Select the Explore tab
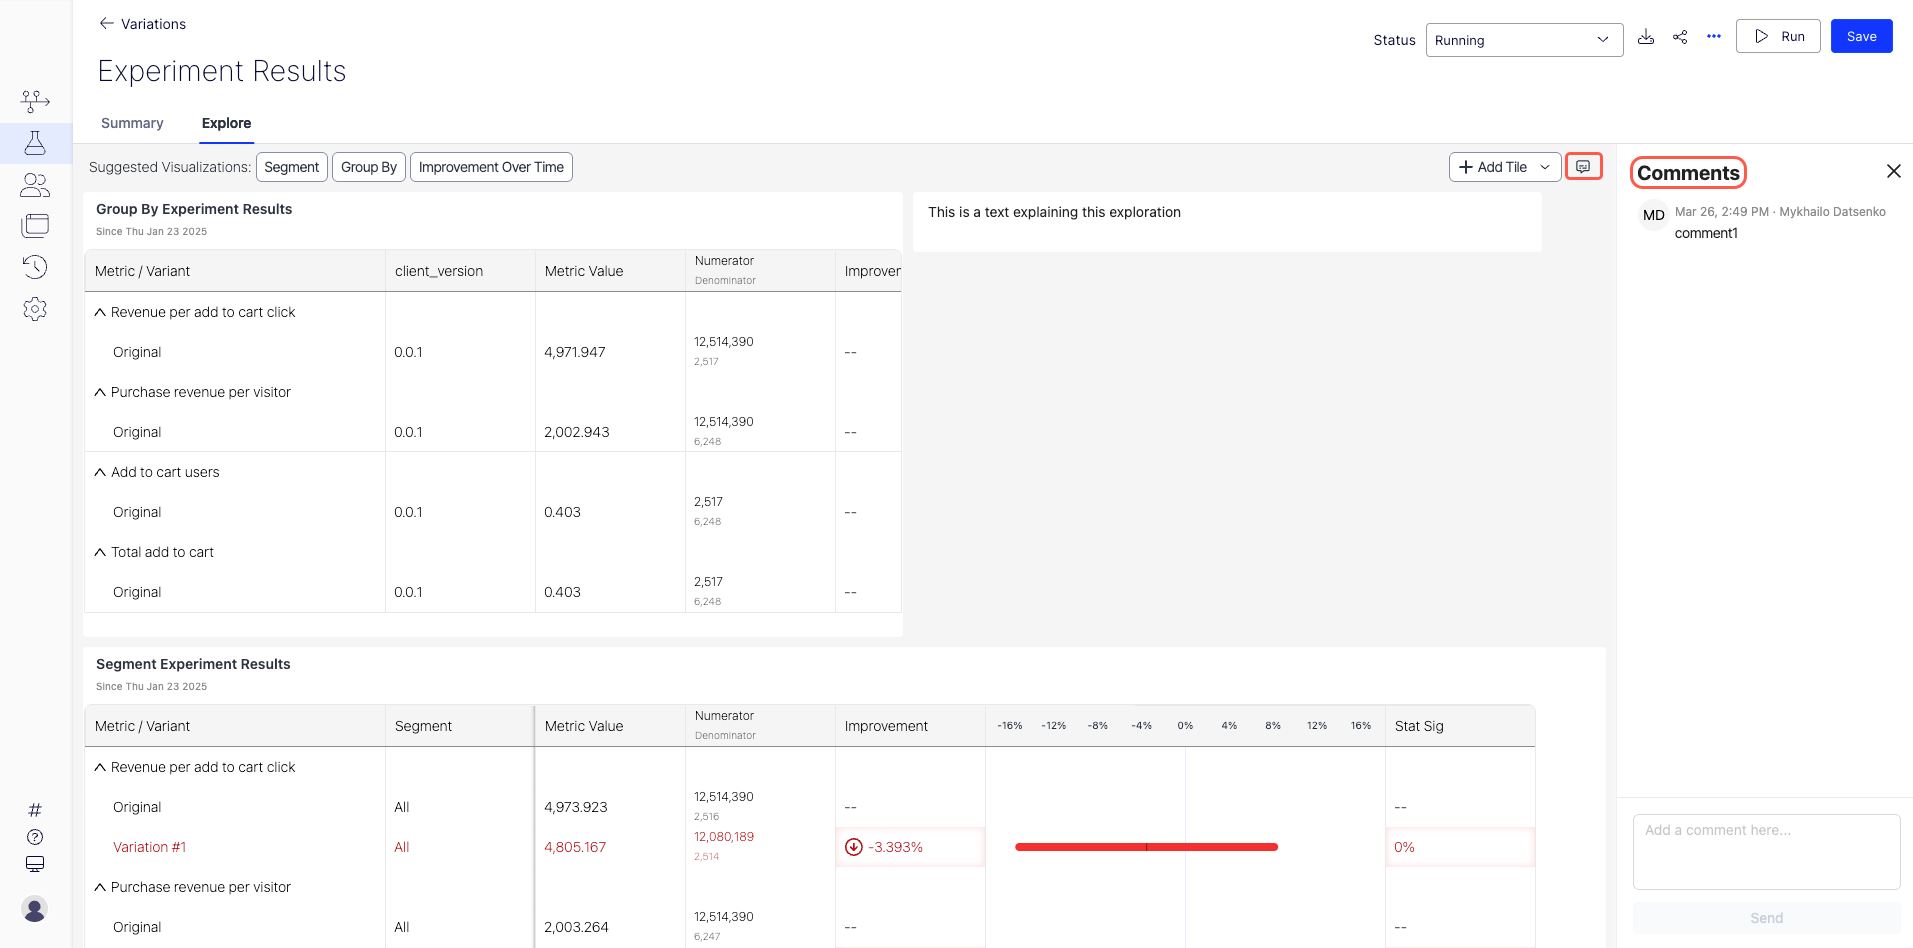Viewport: 1913px width, 948px height. point(226,123)
